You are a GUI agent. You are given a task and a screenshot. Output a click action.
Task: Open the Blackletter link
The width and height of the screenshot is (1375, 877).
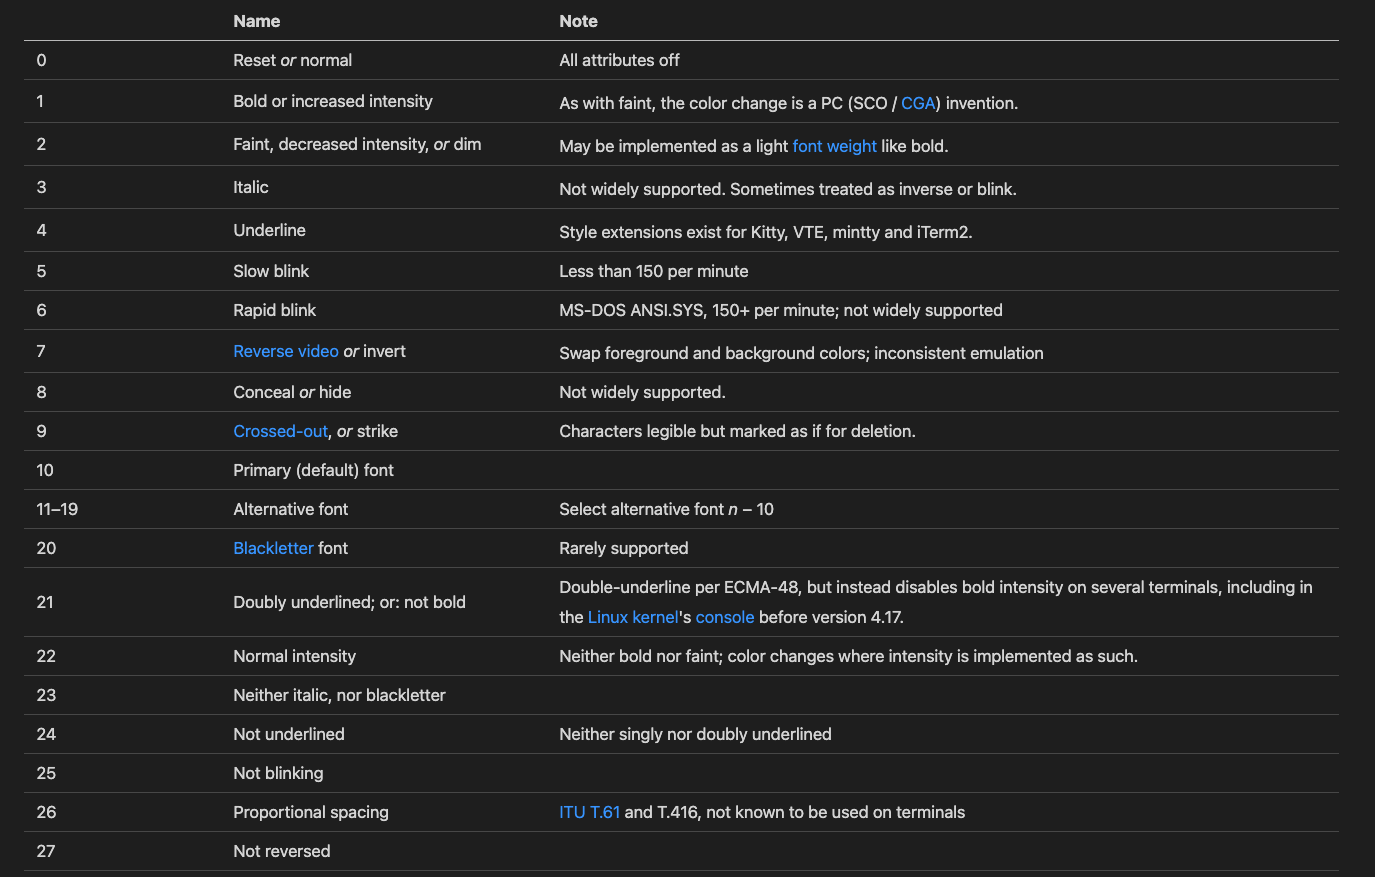pyautogui.click(x=273, y=548)
